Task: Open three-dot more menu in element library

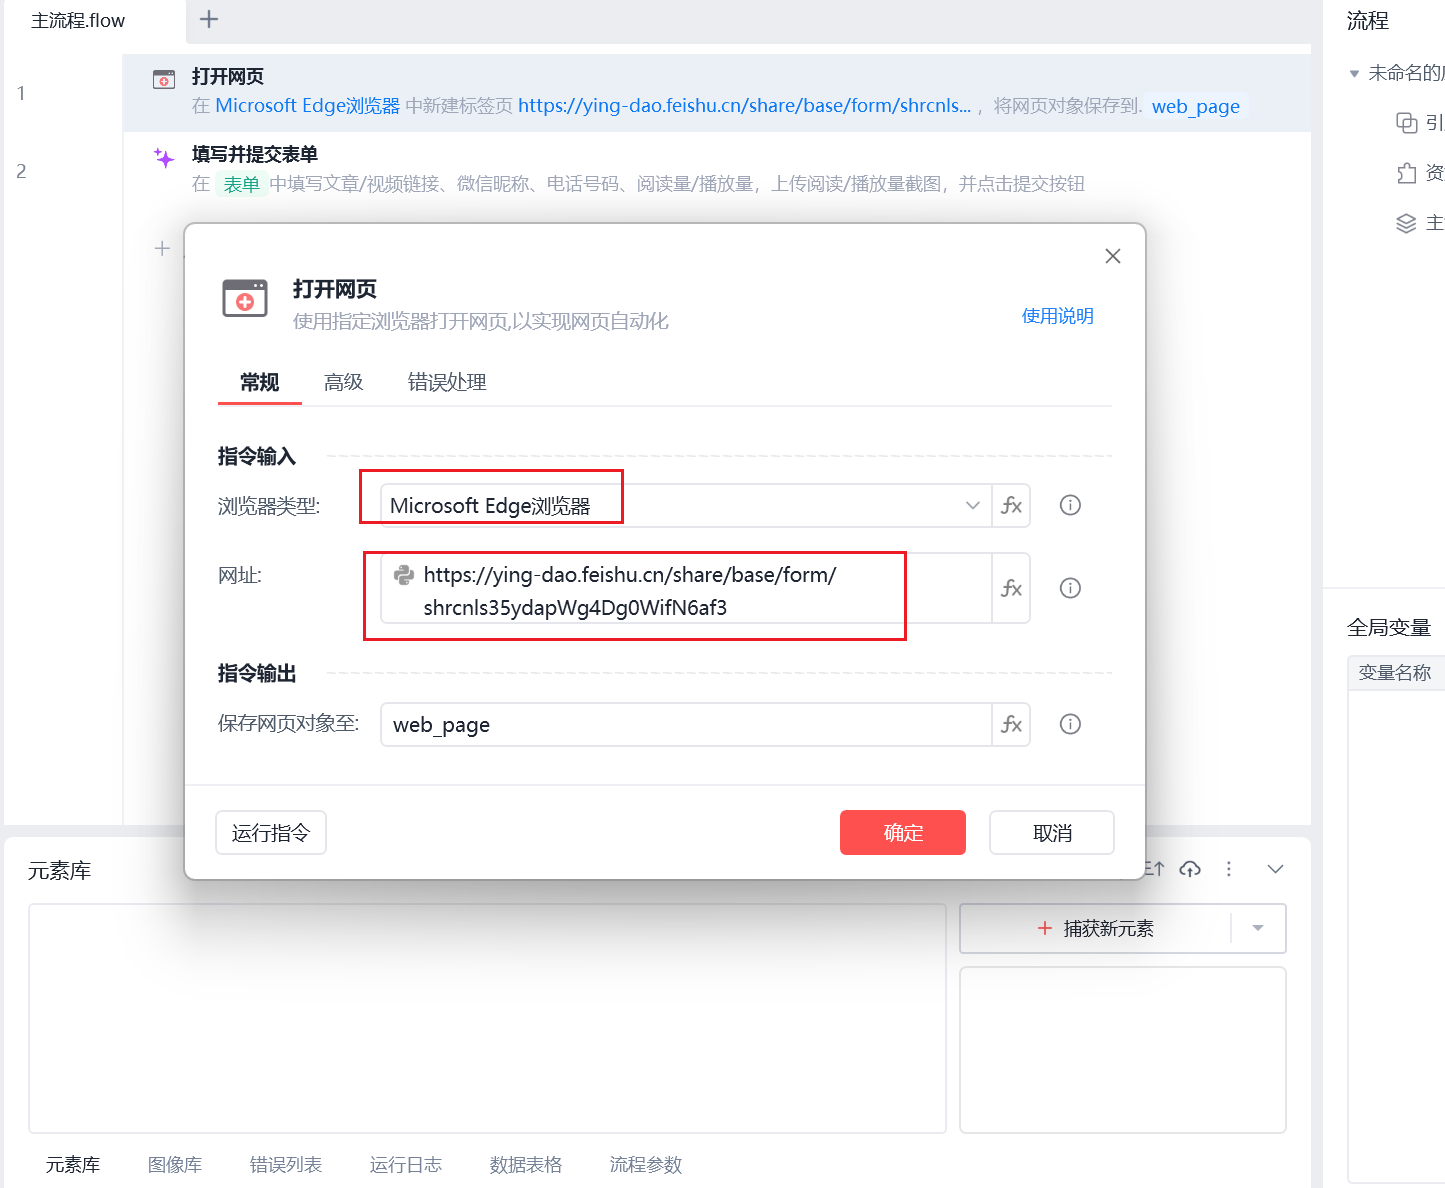Action: pos(1229,869)
